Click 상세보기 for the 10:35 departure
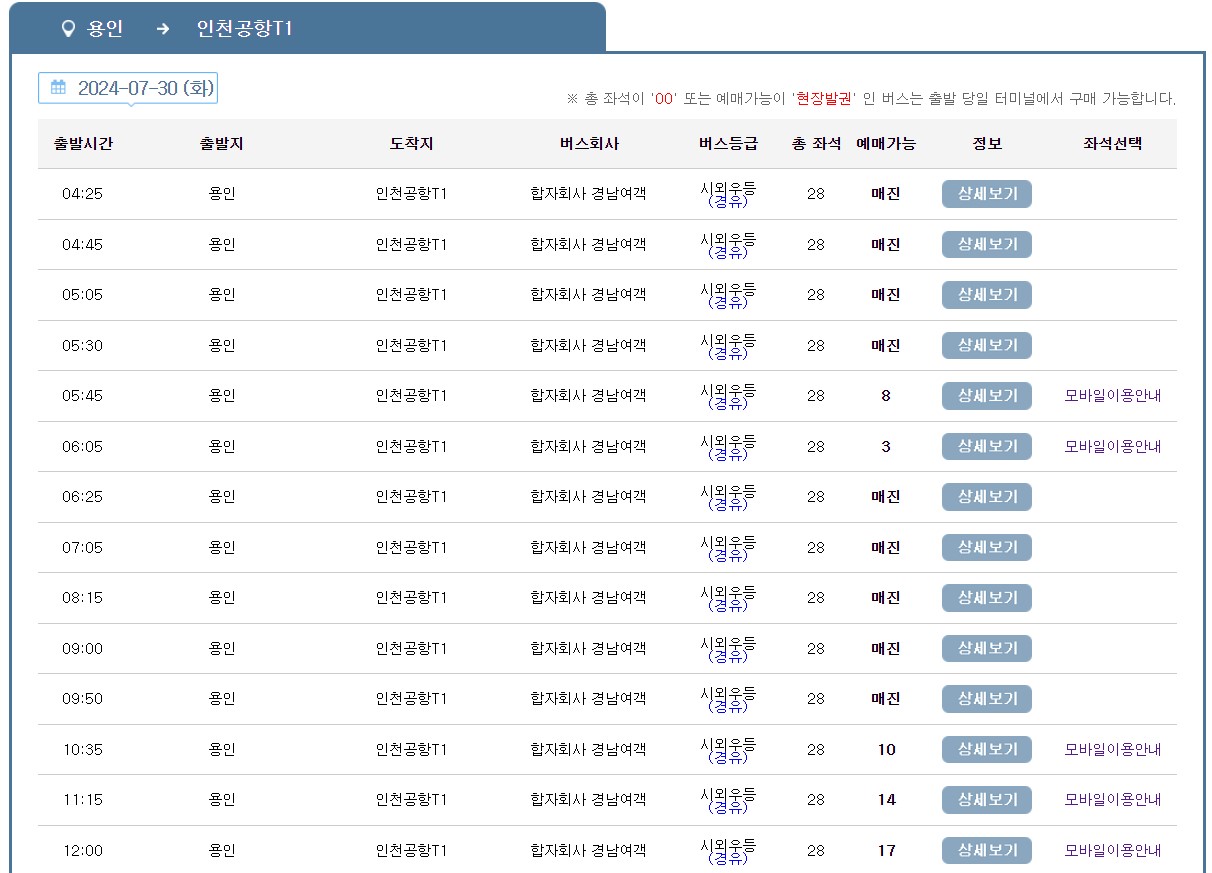The height and width of the screenshot is (873, 1212). tap(986, 749)
